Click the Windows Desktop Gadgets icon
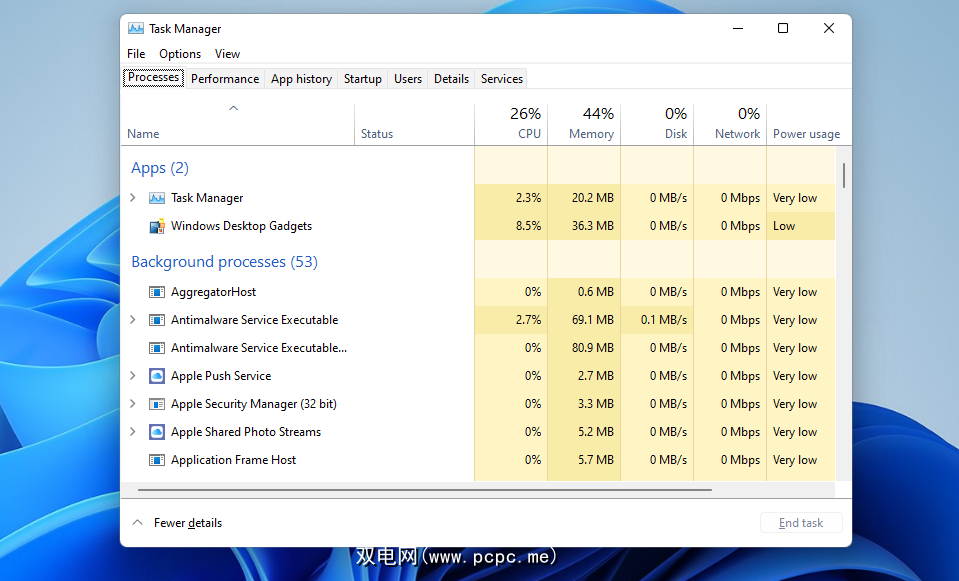The width and height of the screenshot is (959, 581). pyautogui.click(x=156, y=226)
